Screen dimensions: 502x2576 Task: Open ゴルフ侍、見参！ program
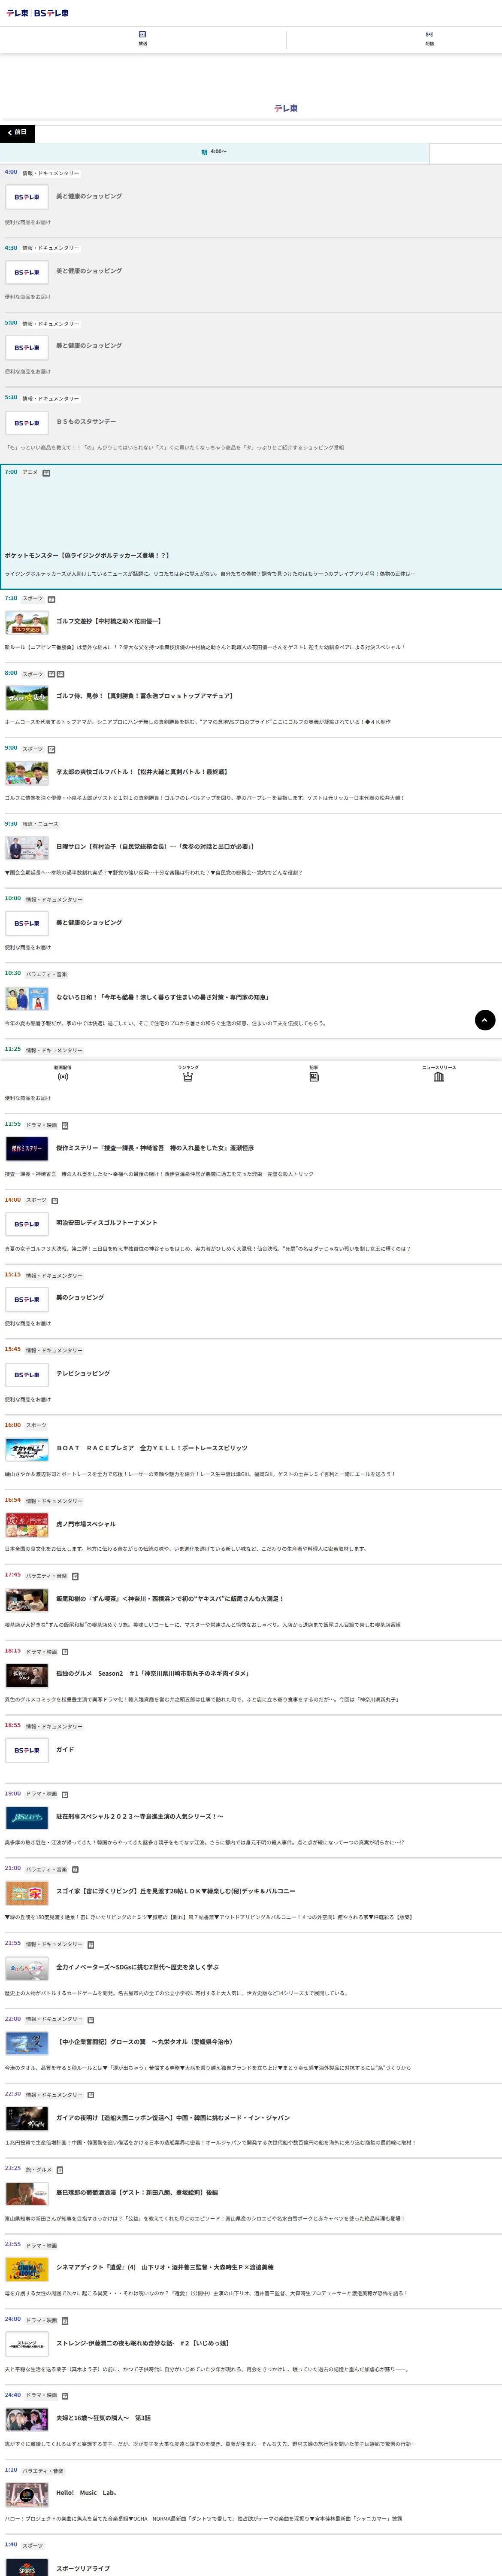(x=144, y=696)
